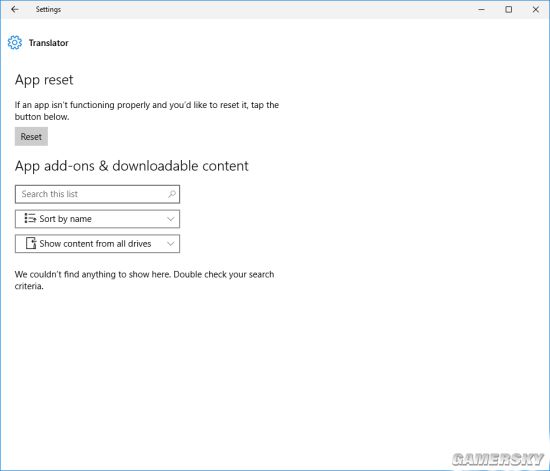The height and width of the screenshot is (471, 550).
Task: Expand 'Show content from all drives' dropdown
Action: pos(97,243)
